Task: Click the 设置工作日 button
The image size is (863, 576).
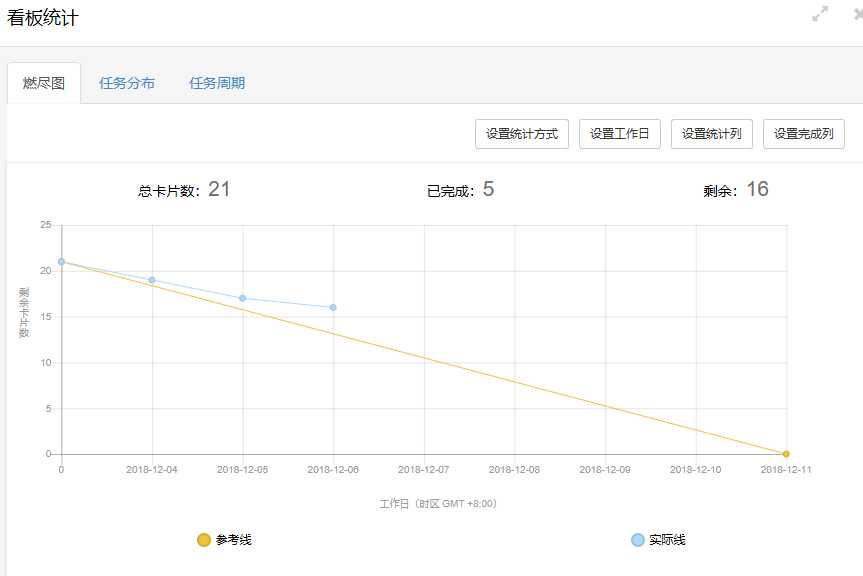Action: point(620,134)
